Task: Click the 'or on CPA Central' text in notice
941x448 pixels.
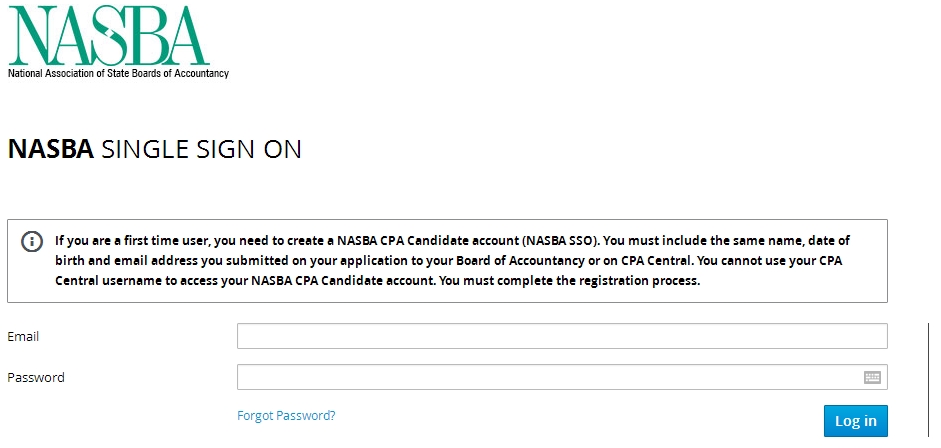Action: pos(593,261)
